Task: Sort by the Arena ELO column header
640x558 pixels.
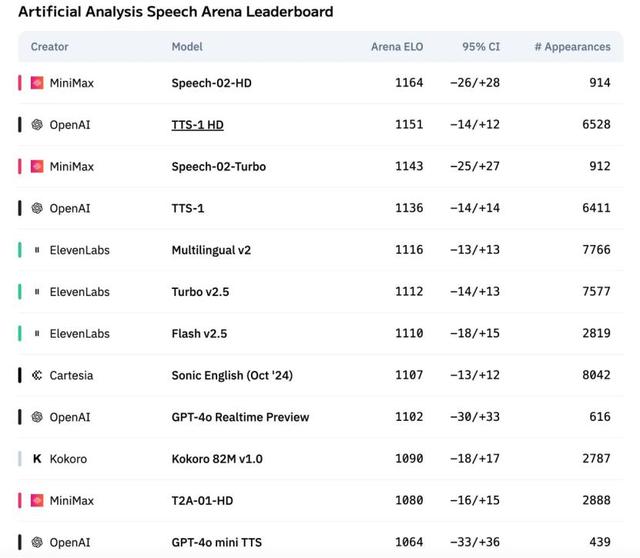Action: pyautogui.click(x=397, y=47)
